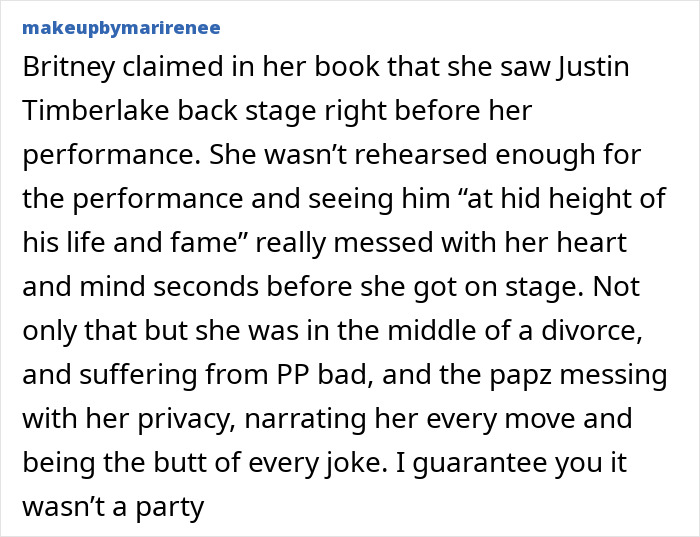Click the word "narrating" in the comment
This screenshot has width=700, height=537.
tap(305, 420)
